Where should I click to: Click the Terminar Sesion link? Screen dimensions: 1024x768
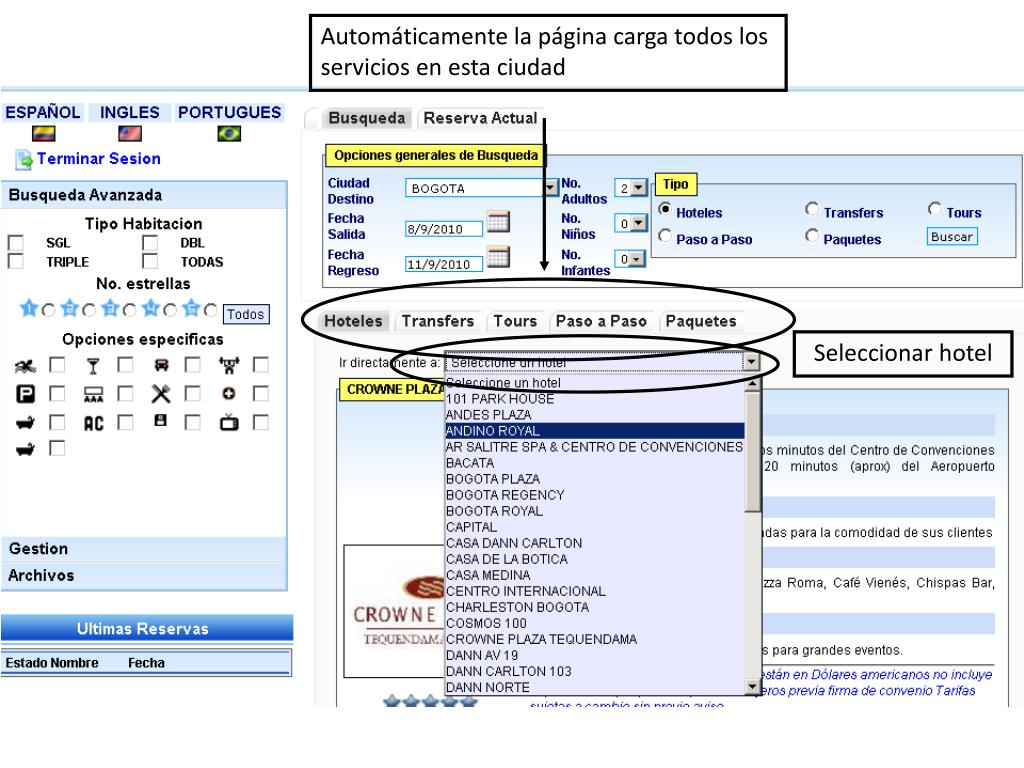99,159
